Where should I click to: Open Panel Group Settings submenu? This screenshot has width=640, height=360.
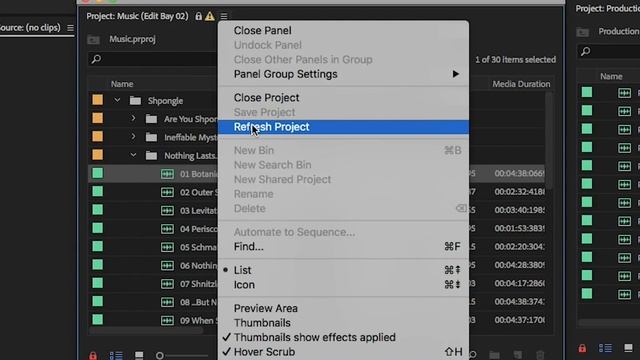click(x=343, y=74)
